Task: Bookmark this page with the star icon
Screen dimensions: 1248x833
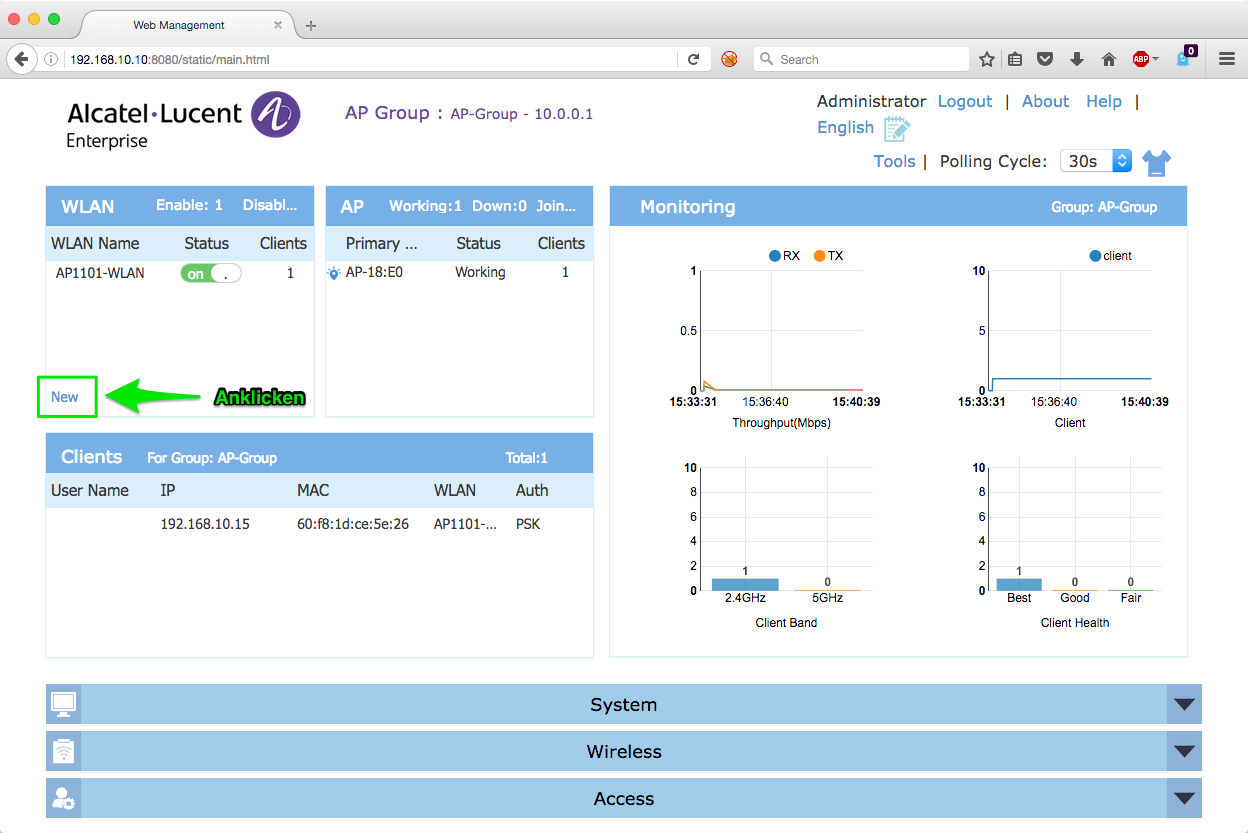Action: coord(986,60)
